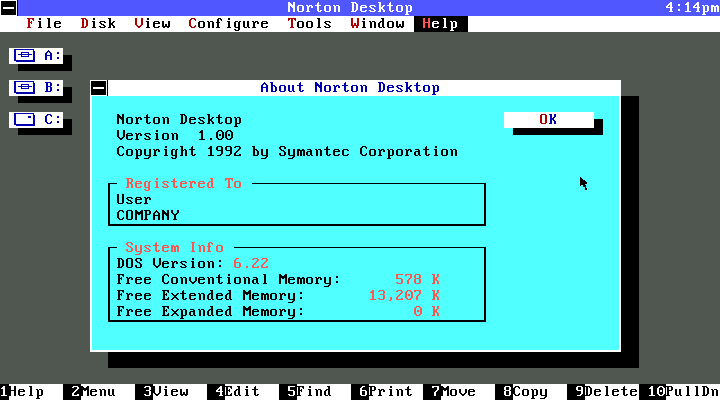720x400 pixels.
Task: Open the Configure menu
Action: (x=228, y=23)
